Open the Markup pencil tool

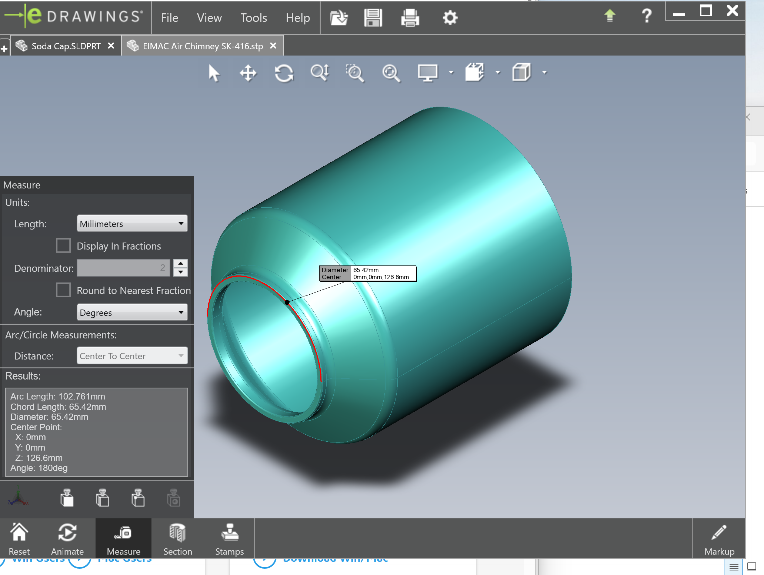coord(719,539)
